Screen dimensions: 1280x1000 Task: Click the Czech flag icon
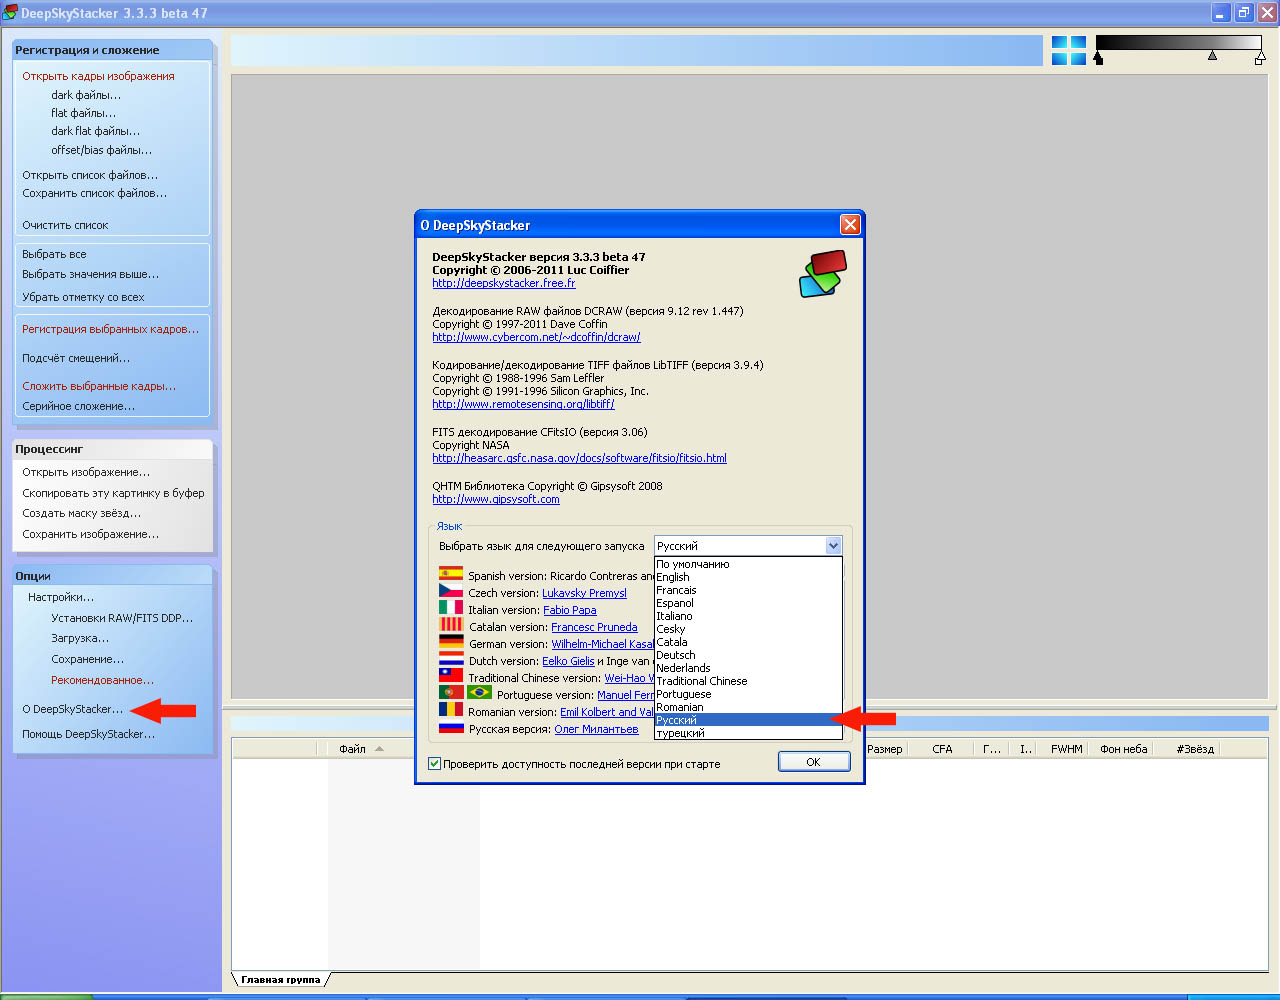451,591
